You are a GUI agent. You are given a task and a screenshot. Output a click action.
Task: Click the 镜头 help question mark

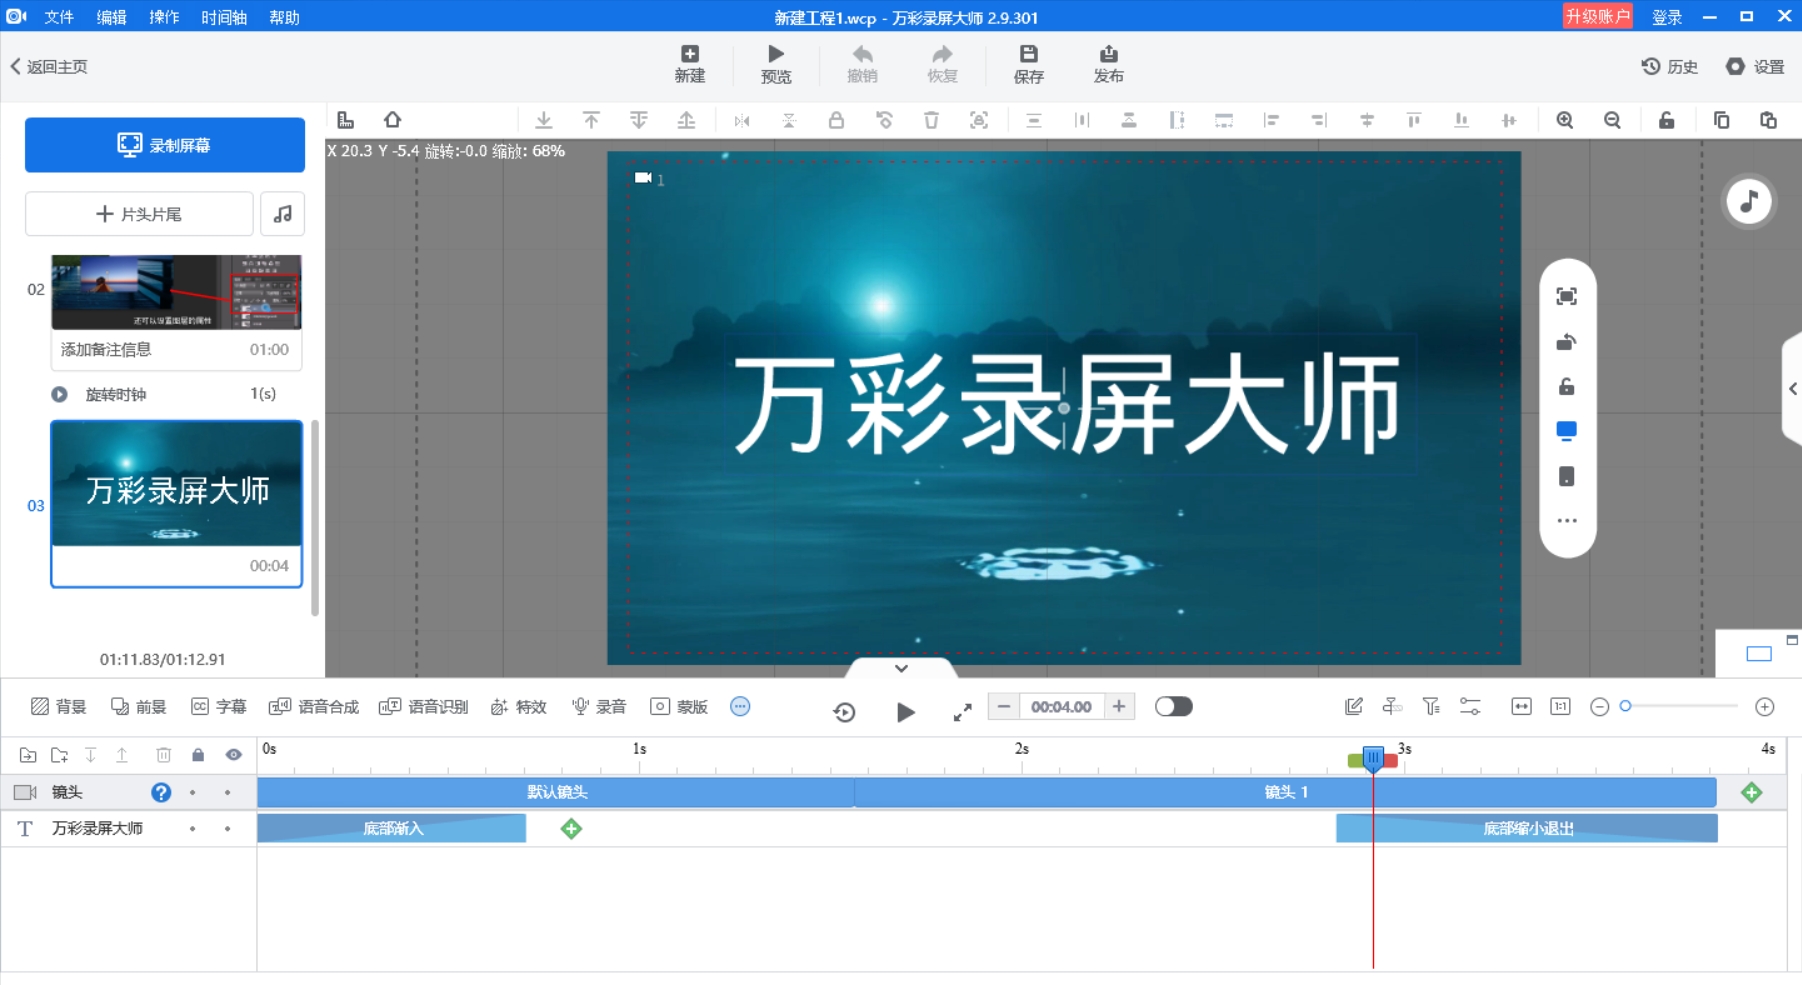[161, 792]
